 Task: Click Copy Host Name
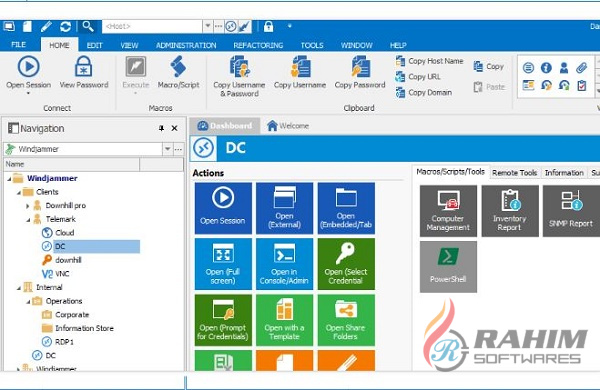click(429, 61)
